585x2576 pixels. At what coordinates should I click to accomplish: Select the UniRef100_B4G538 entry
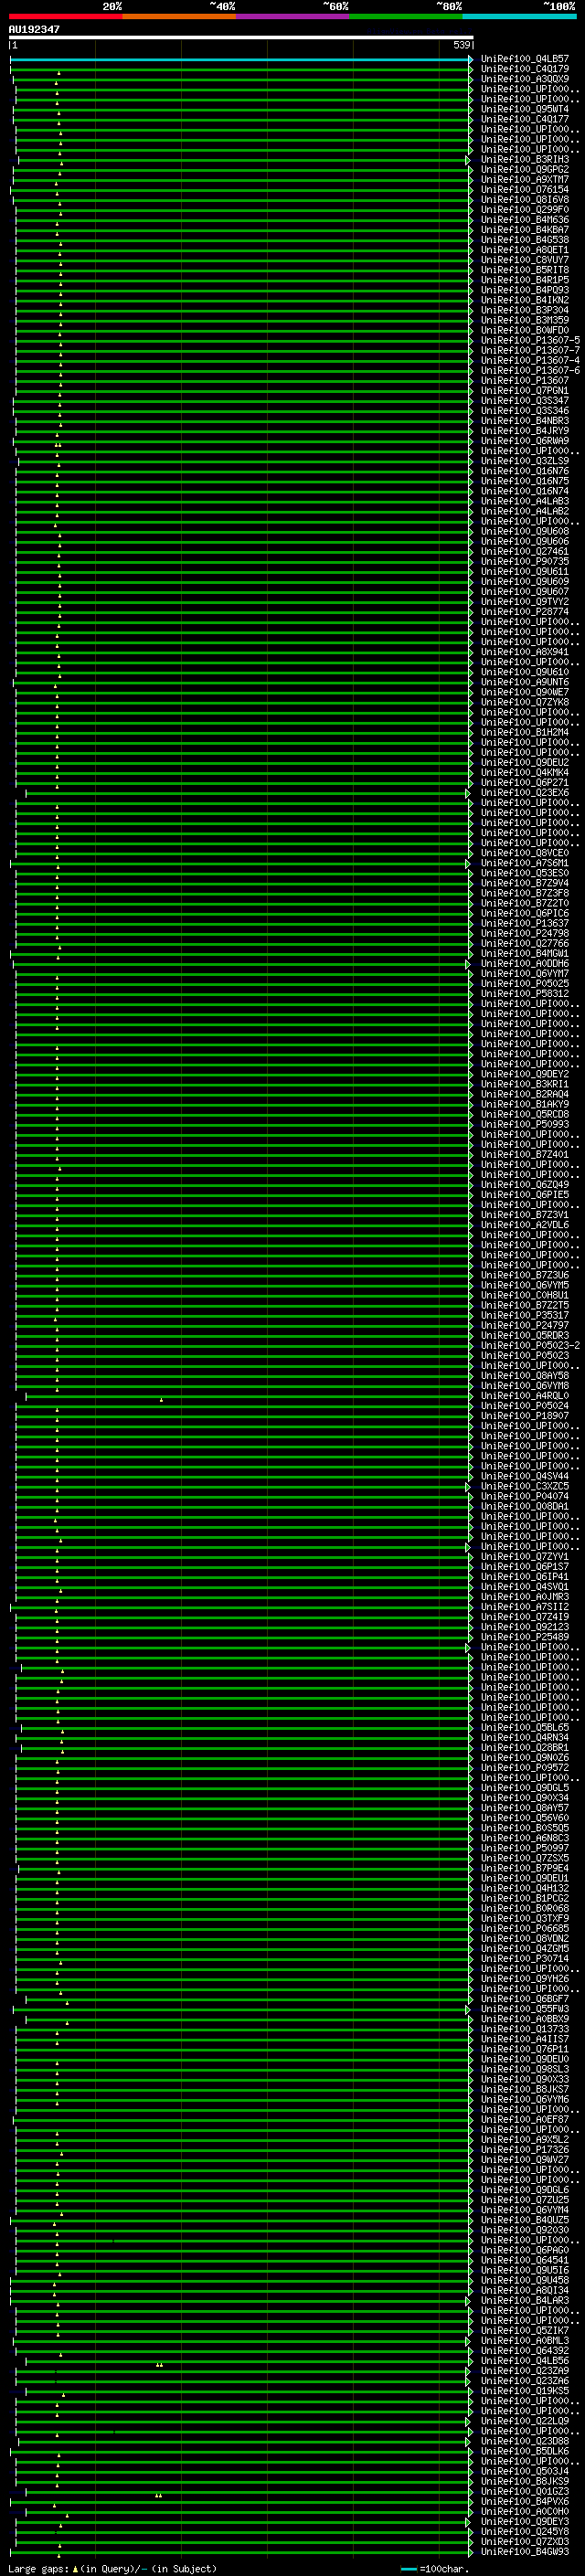pos(525,240)
